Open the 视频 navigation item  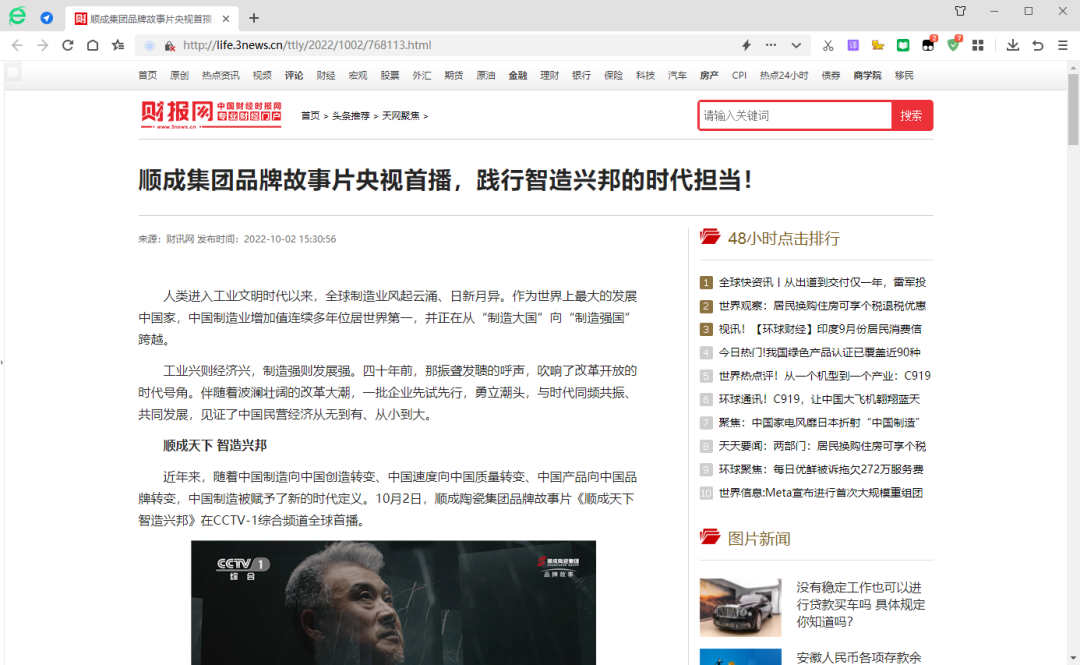(262, 76)
